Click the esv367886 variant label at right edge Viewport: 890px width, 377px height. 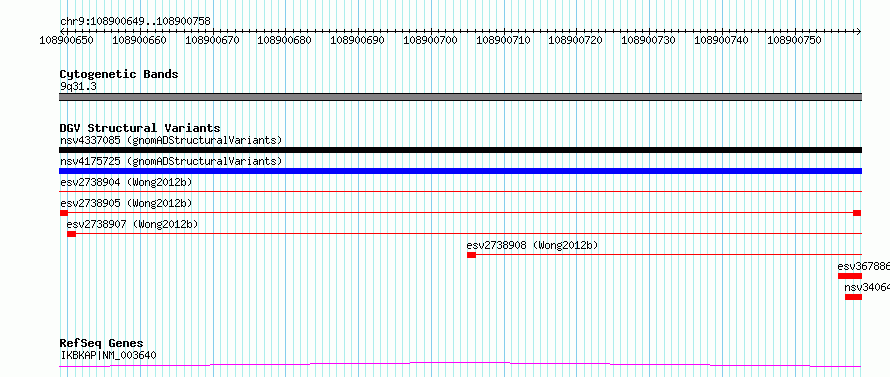(x=863, y=266)
